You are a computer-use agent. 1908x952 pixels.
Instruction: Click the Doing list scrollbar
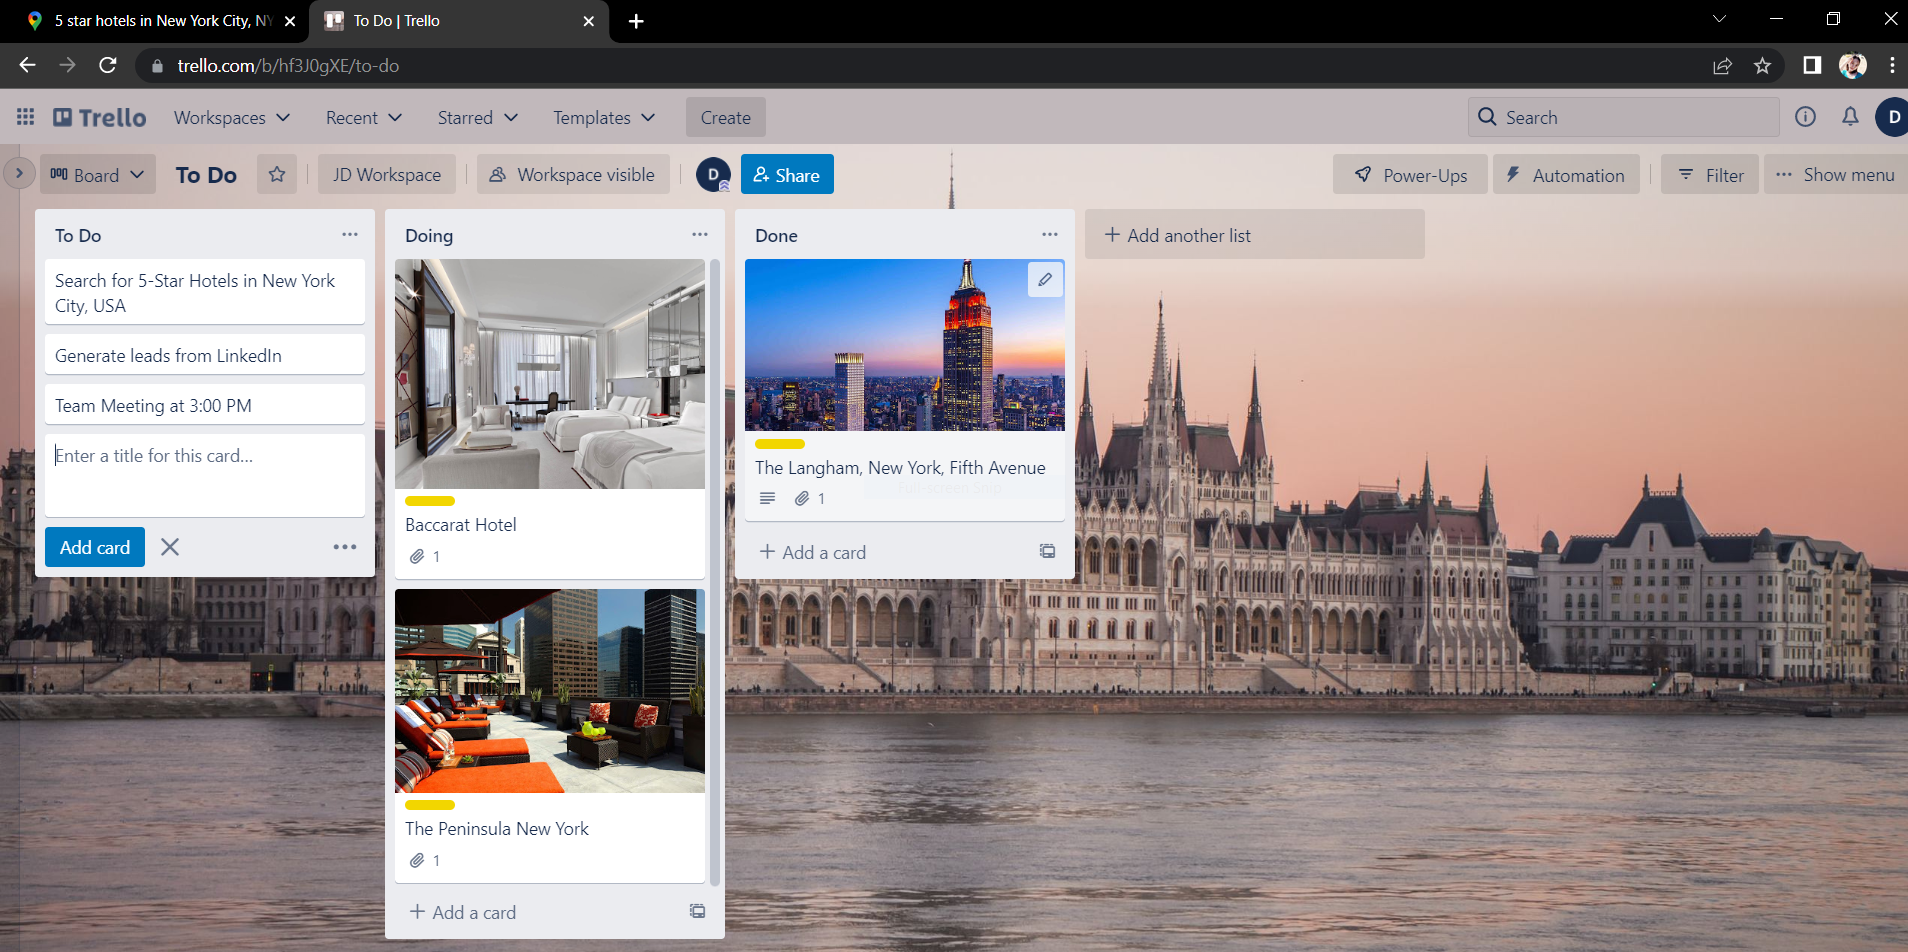[x=714, y=572]
